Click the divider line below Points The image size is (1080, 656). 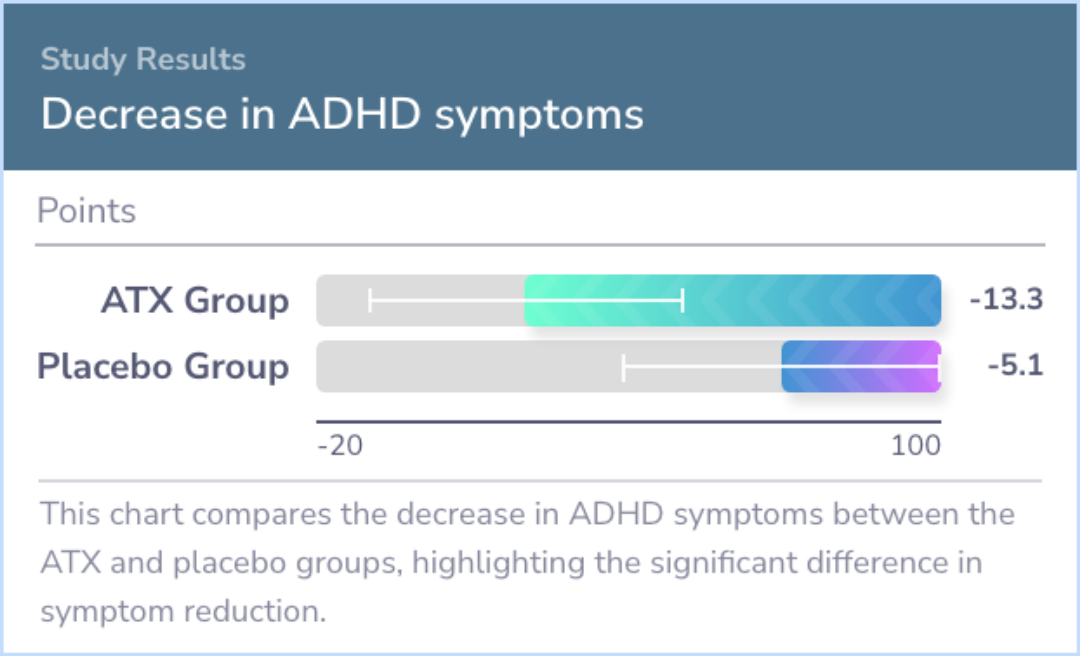tap(540, 244)
